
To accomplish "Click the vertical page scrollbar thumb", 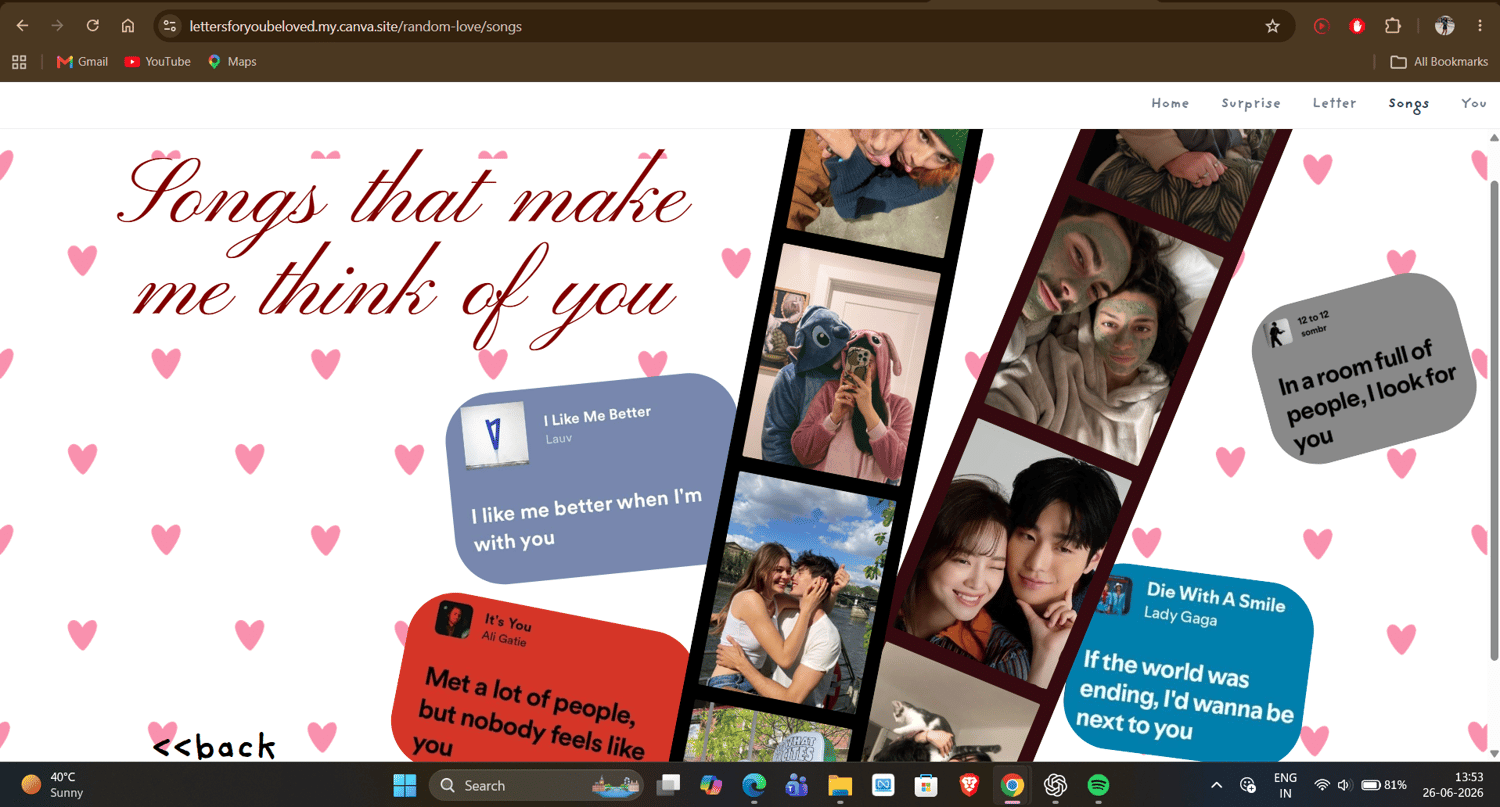I will click(1494, 420).
